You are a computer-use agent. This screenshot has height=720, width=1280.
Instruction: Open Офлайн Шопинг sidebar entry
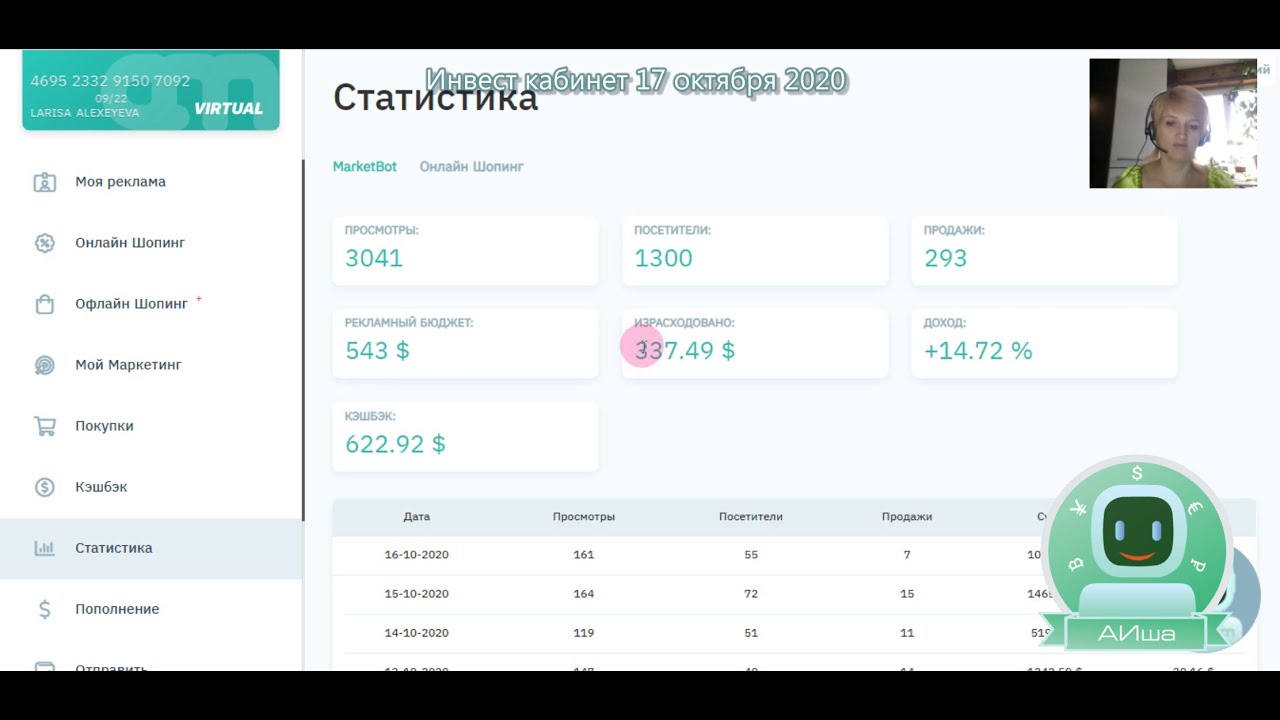(131, 304)
